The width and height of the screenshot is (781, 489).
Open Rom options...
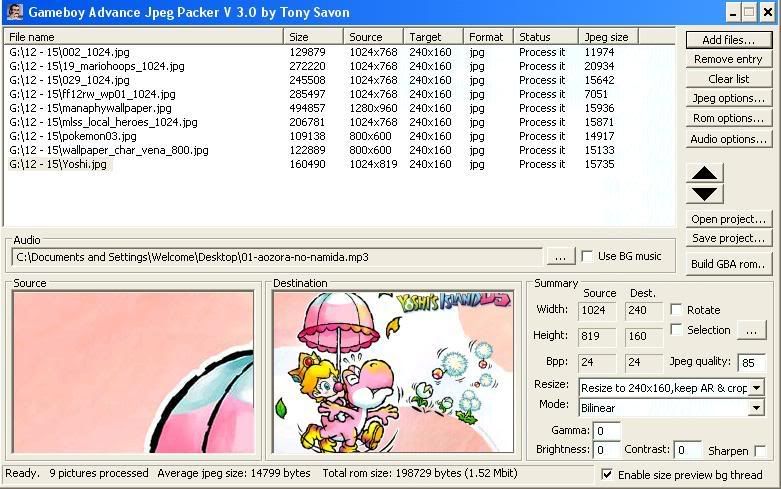728,118
